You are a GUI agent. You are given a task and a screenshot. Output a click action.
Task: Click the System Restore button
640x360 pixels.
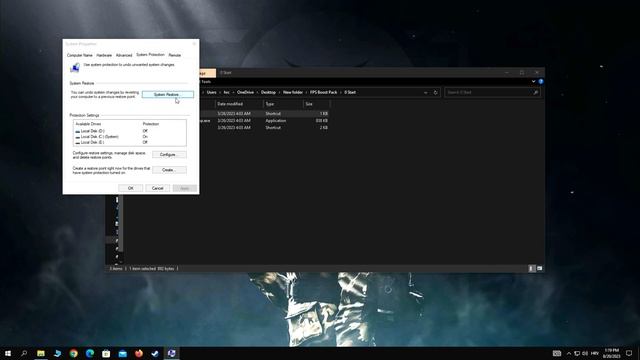tap(168, 94)
